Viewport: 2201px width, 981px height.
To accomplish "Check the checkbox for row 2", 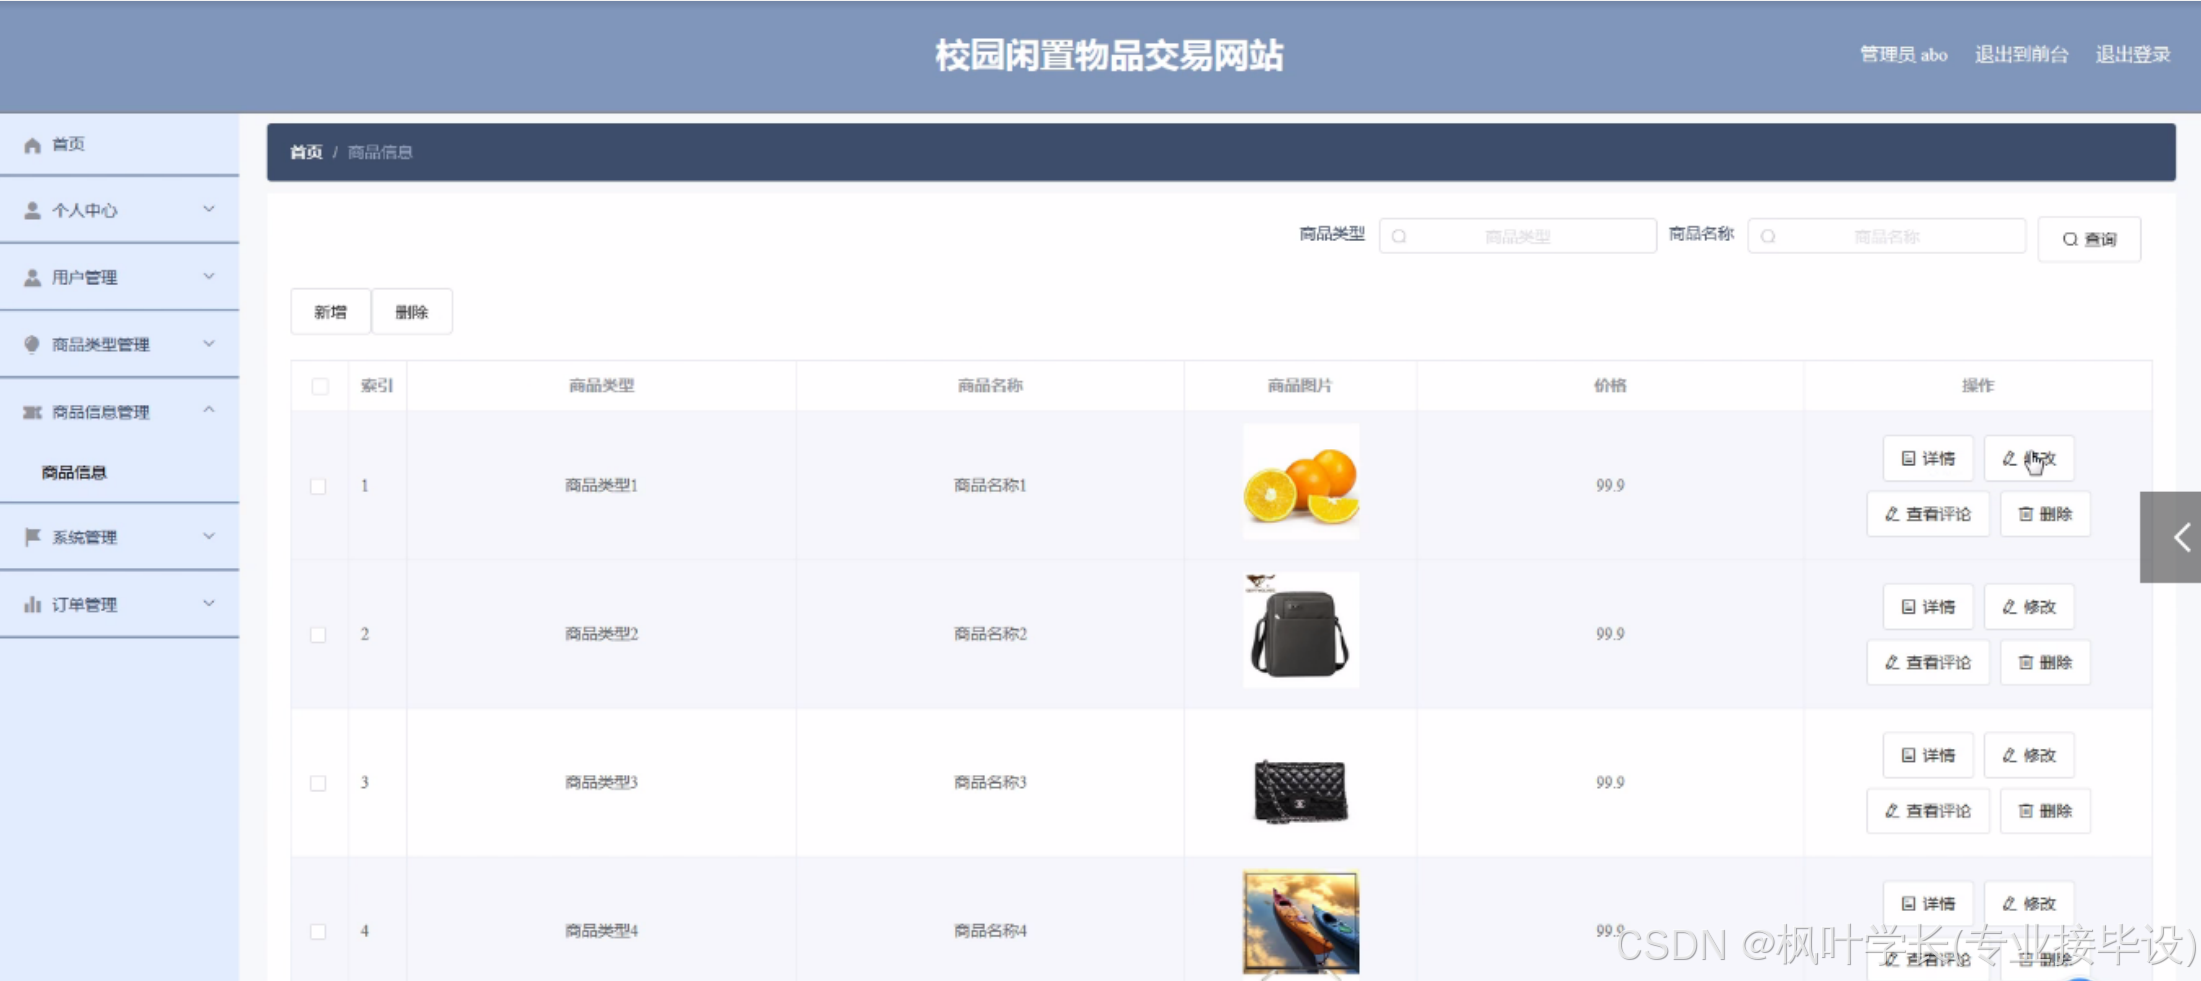I will pyautogui.click(x=318, y=634).
